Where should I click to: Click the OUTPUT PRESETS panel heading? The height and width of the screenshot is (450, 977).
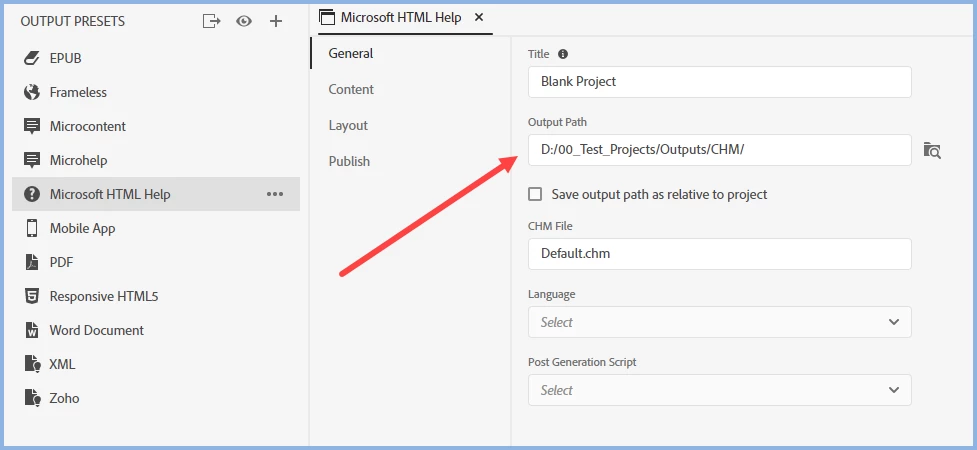point(73,21)
